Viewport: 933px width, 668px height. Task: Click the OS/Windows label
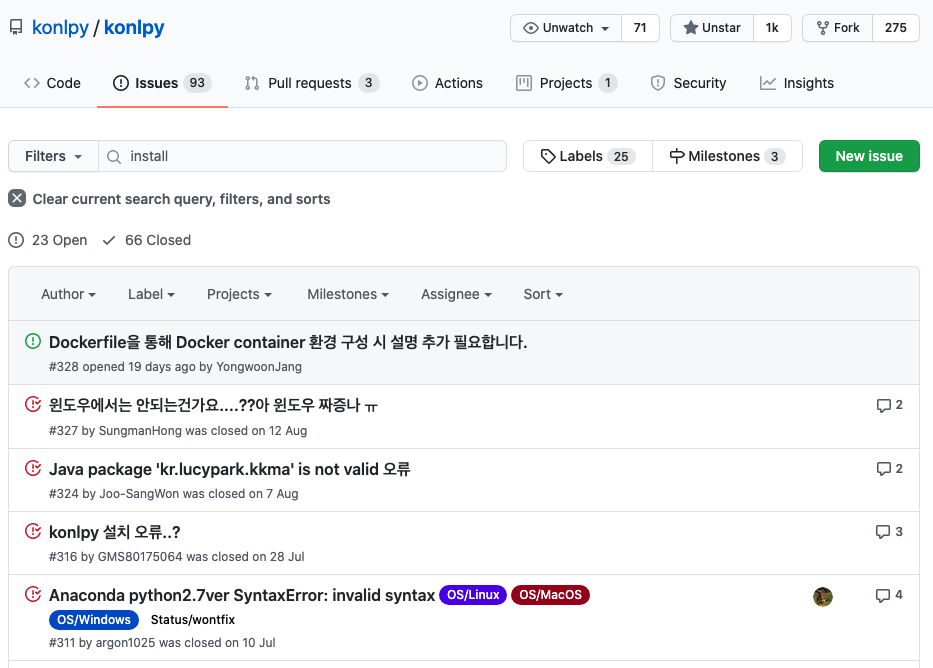coord(94,620)
